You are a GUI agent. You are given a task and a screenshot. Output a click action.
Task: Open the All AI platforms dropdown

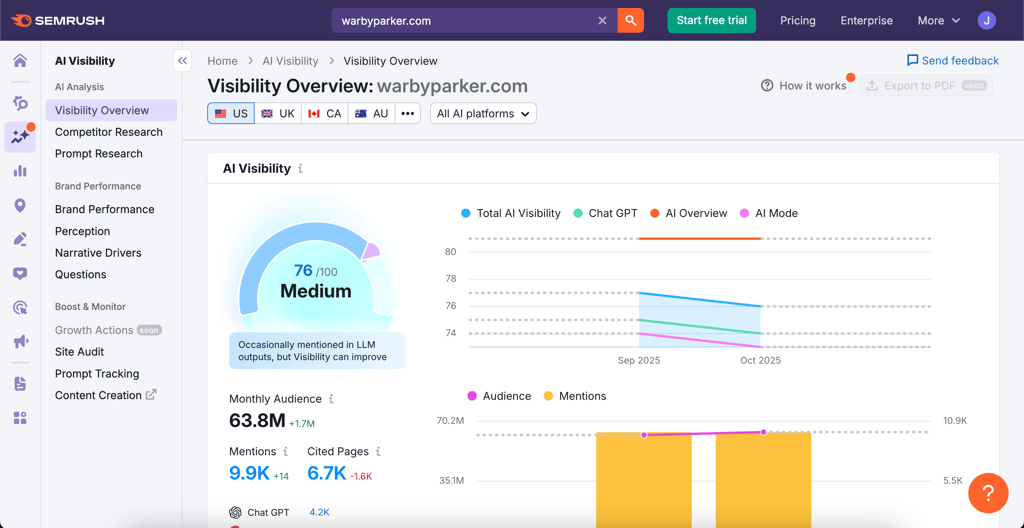483,114
